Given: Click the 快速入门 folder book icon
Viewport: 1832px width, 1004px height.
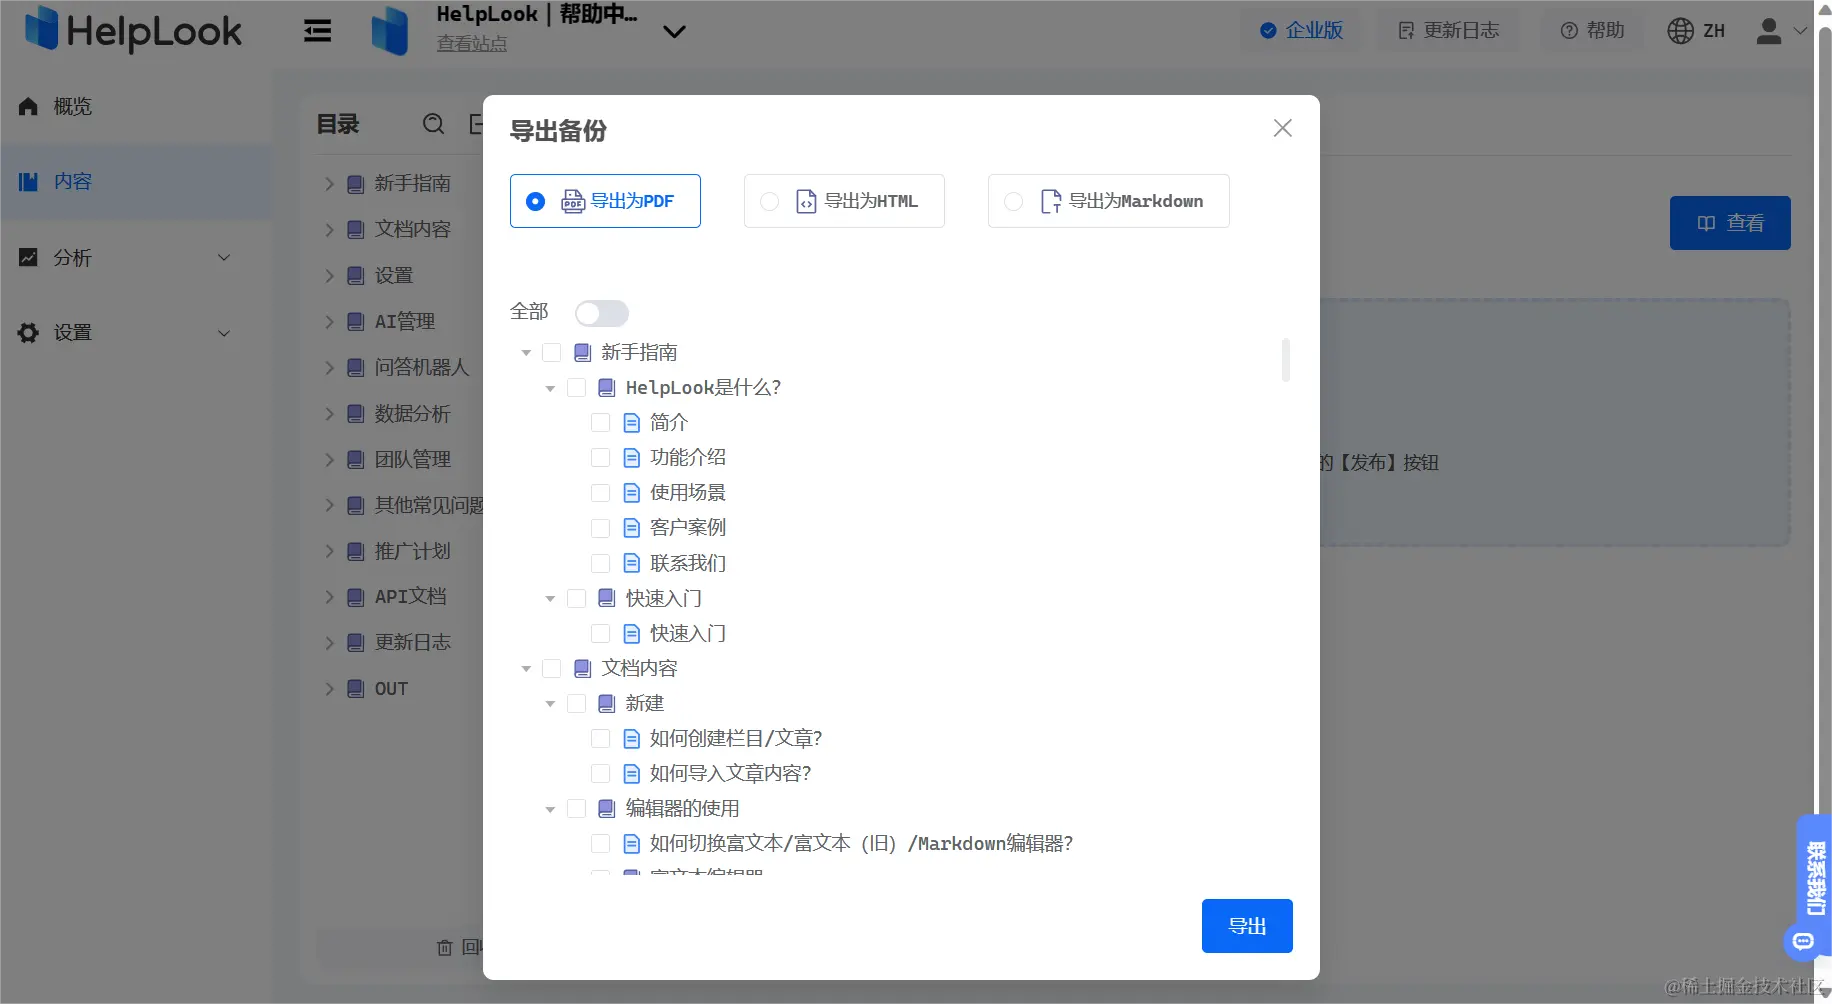Looking at the screenshot, I should tap(606, 598).
